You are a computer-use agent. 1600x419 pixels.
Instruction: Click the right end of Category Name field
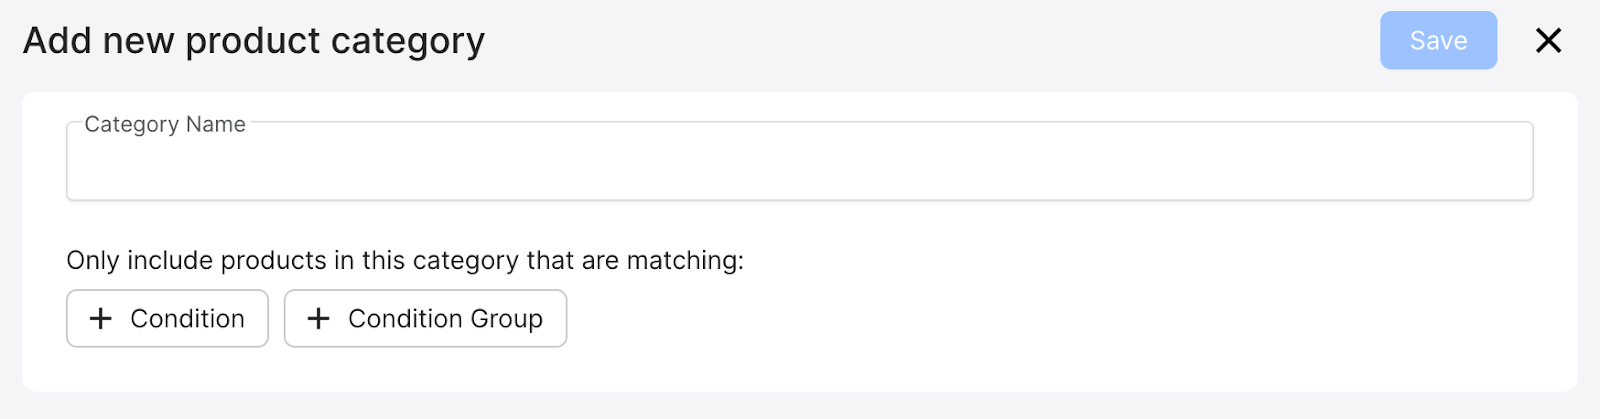click(x=1500, y=163)
